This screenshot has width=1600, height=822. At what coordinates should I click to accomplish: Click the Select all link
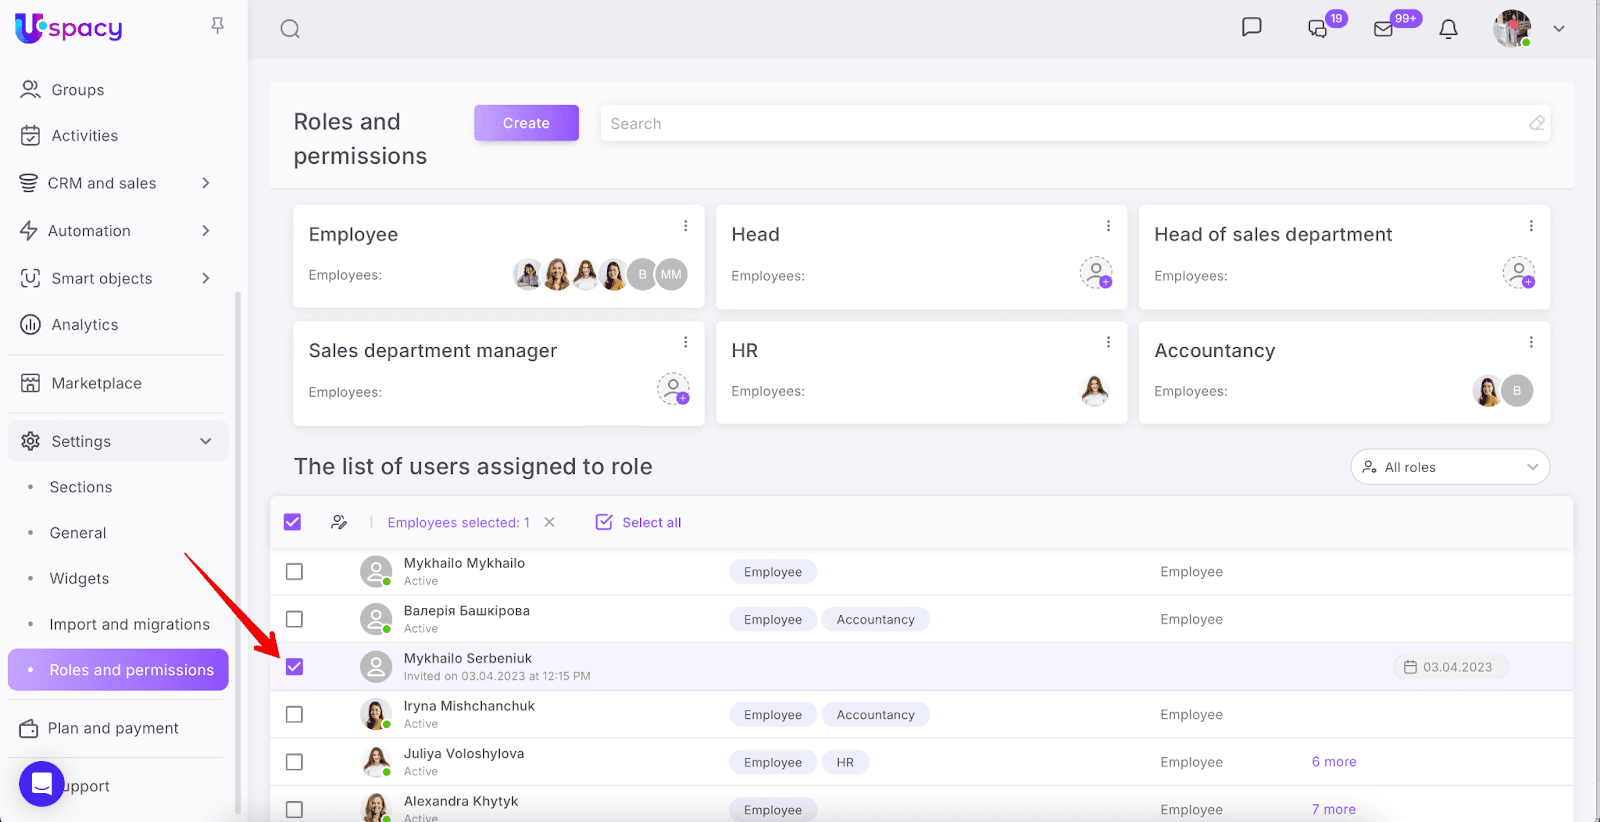651,522
